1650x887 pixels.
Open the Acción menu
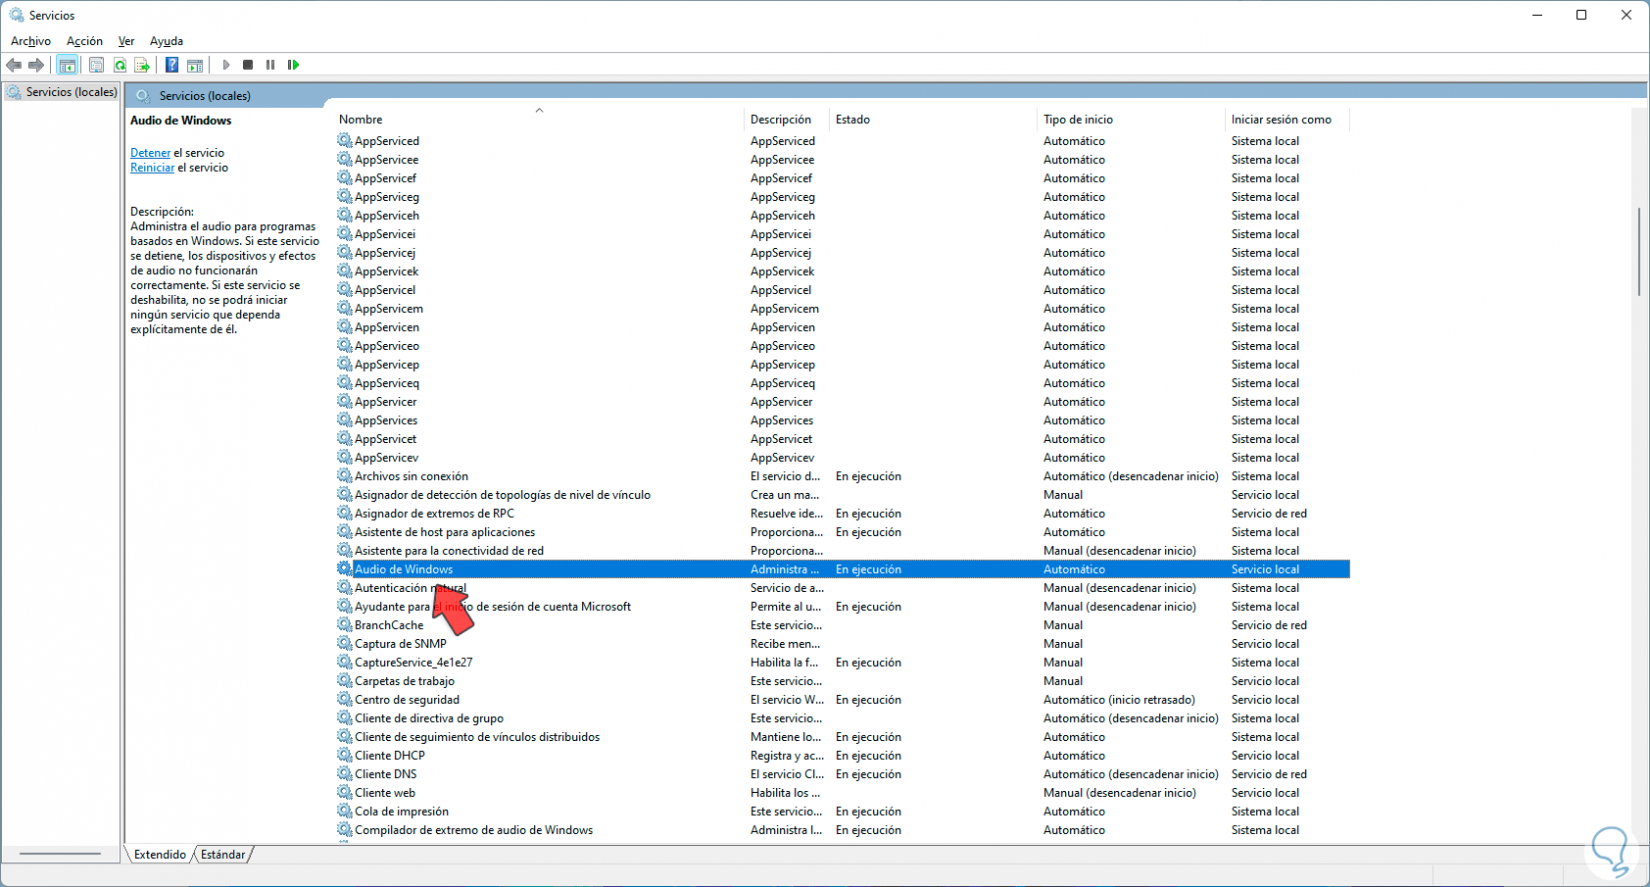[85, 41]
